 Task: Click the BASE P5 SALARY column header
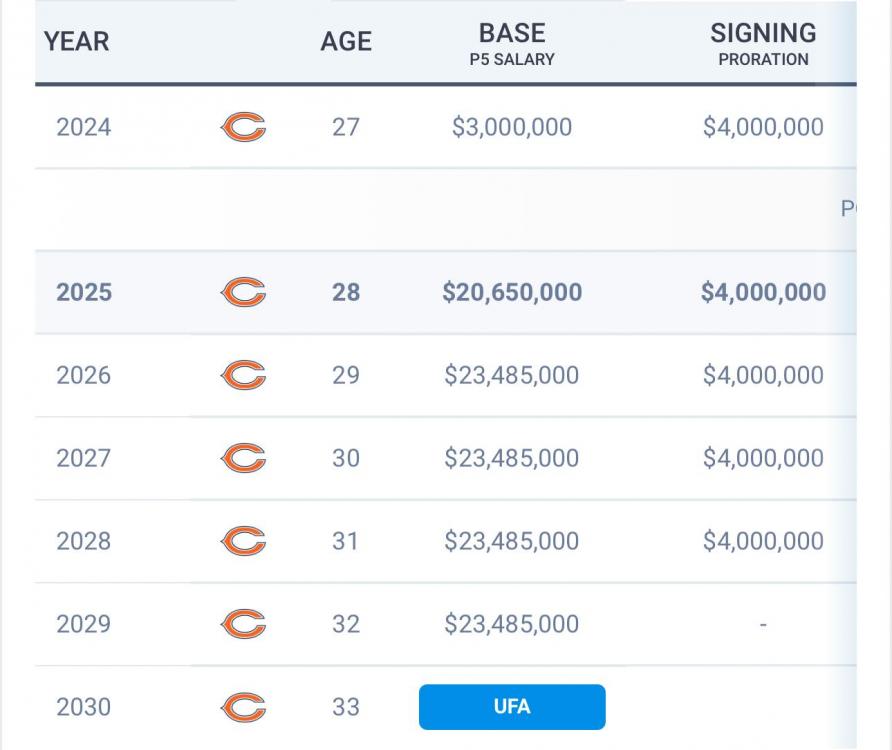click(x=512, y=44)
